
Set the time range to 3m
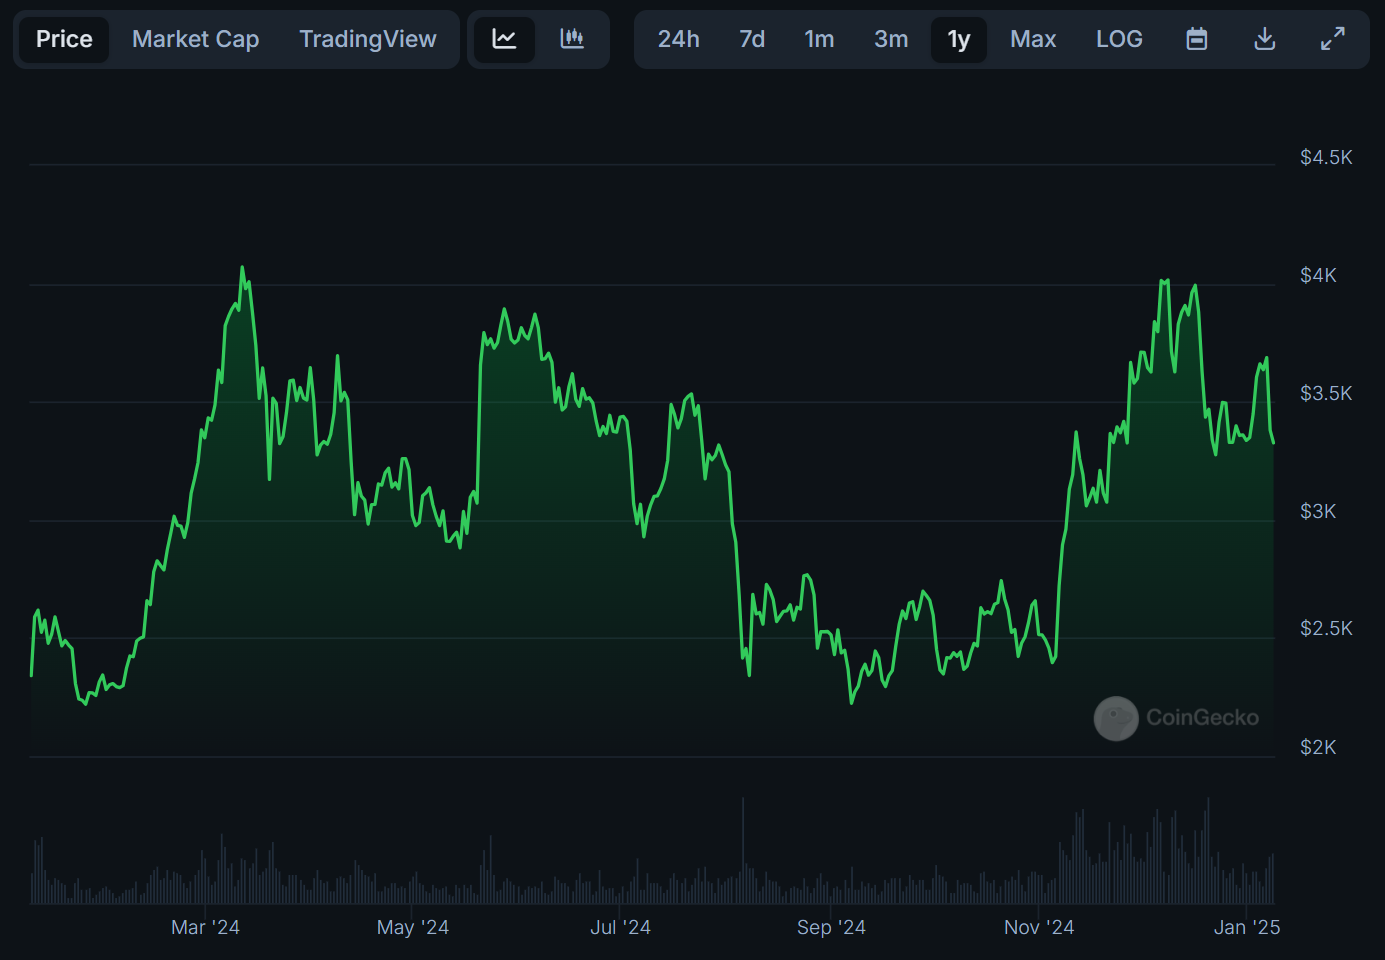[x=891, y=39]
